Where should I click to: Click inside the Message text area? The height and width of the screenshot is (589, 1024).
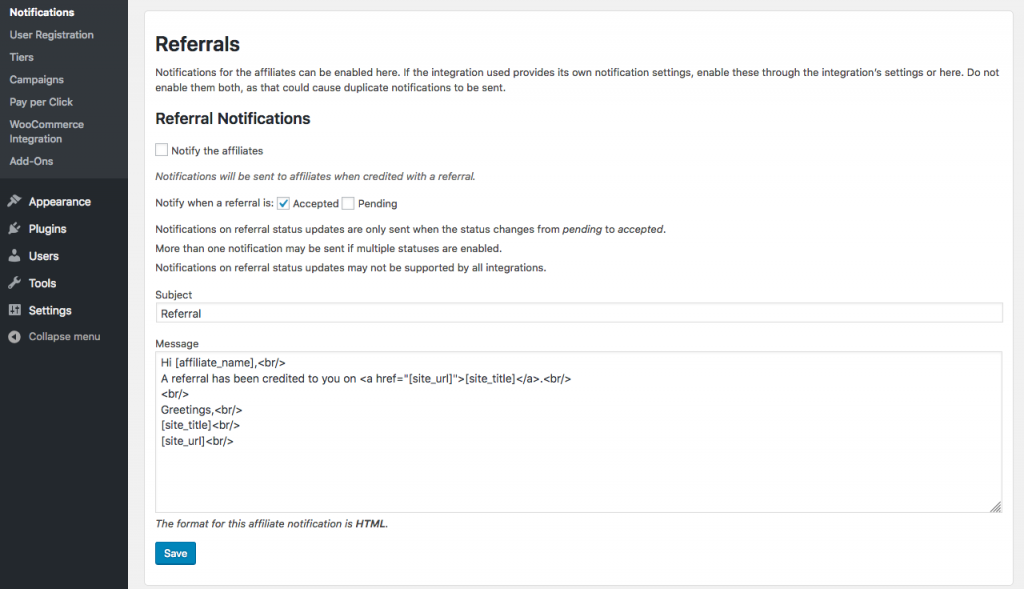tap(579, 432)
